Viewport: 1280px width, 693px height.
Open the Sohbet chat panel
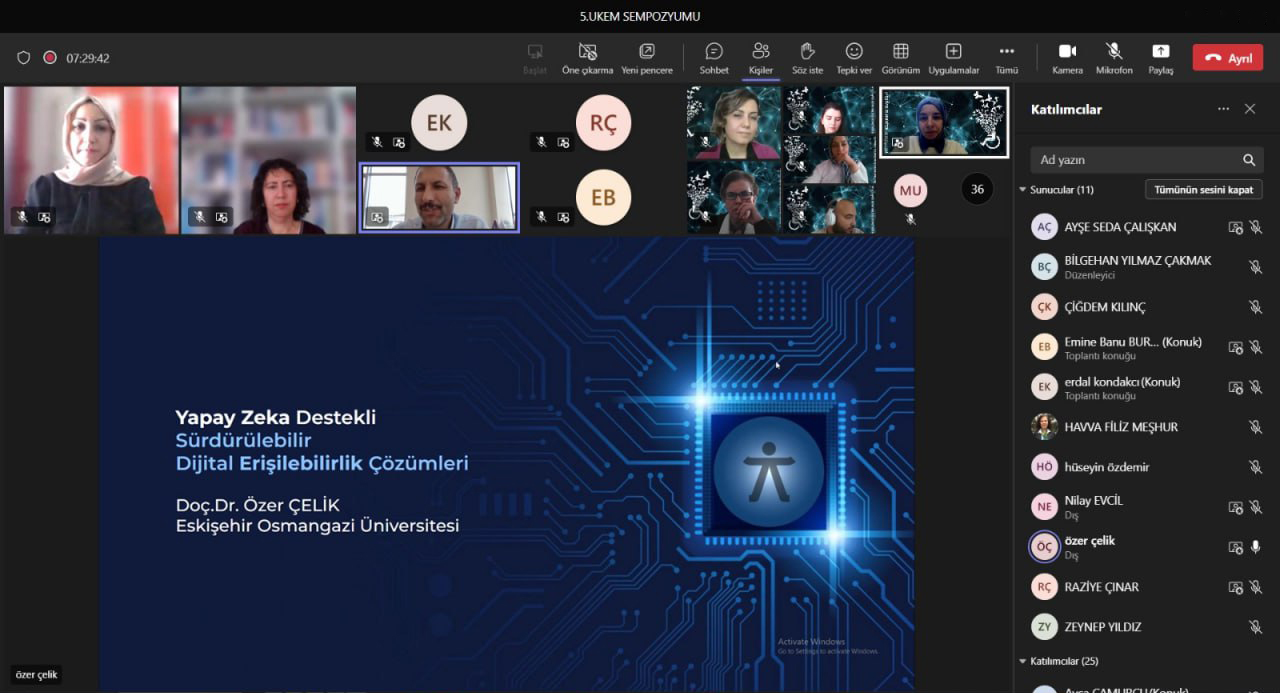(713, 58)
